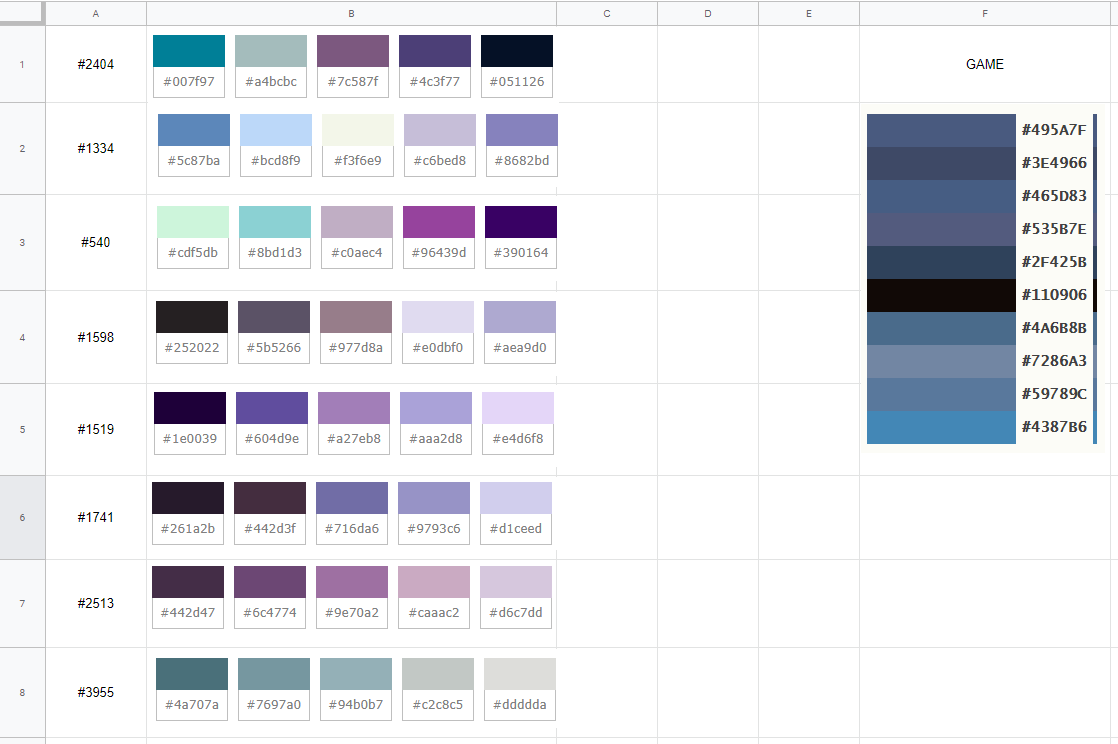Select column D header
Viewport: 1118px width, 744px height.
(x=708, y=13)
